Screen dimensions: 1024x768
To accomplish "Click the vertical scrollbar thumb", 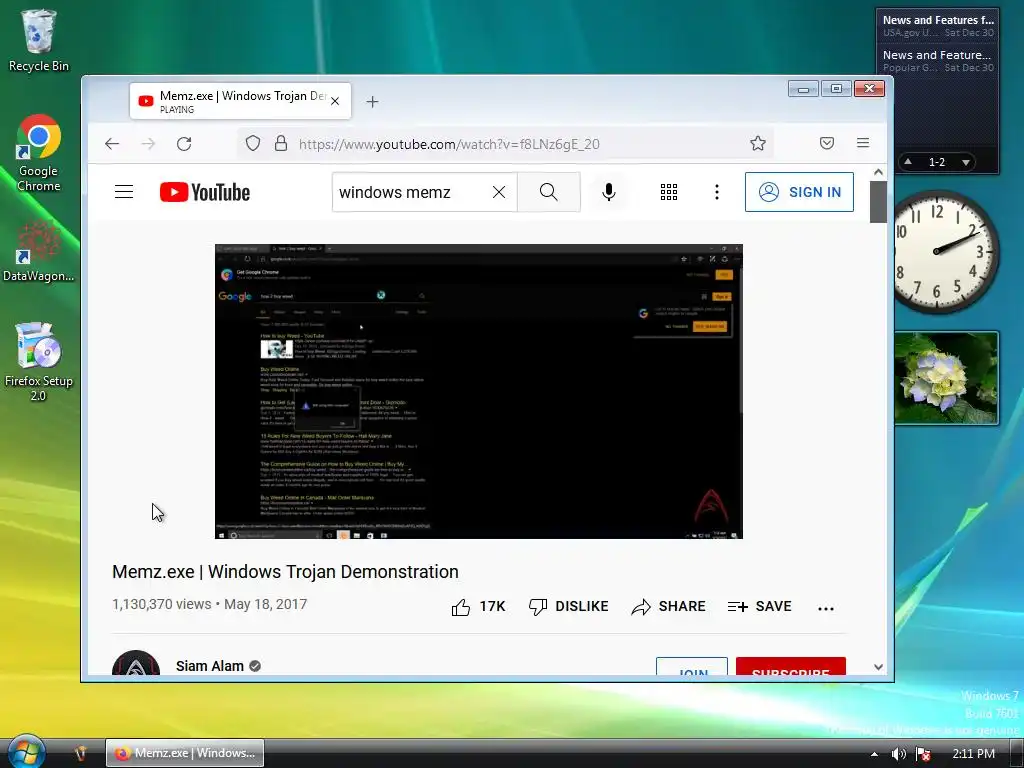I will click(878, 202).
